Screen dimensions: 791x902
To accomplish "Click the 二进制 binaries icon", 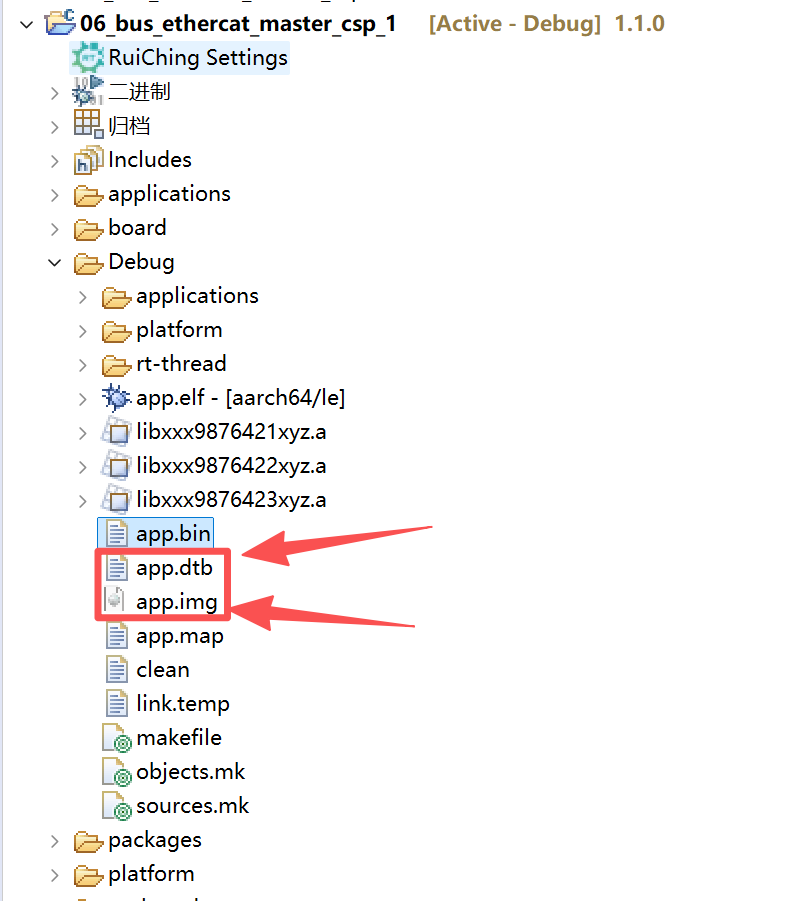I will [88, 91].
